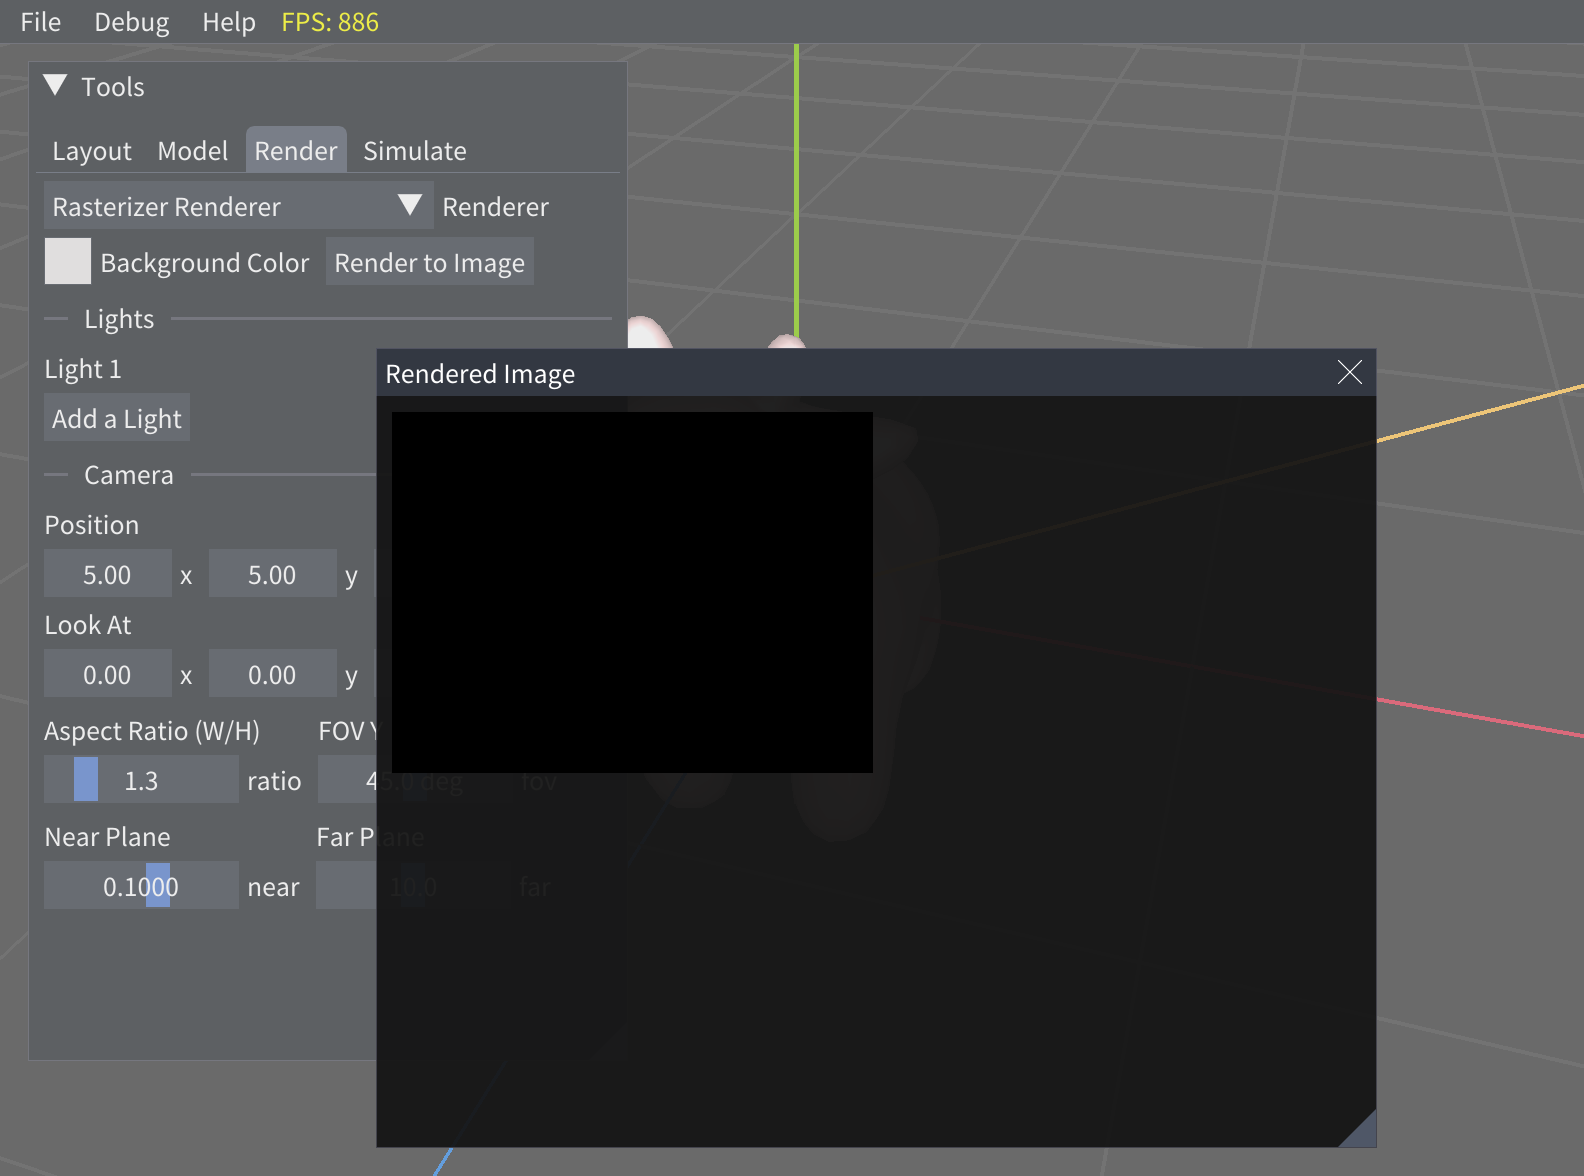The height and width of the screenshot is (1176, 1584).
Task: Open the Debug menu
Action: (131, 22)
